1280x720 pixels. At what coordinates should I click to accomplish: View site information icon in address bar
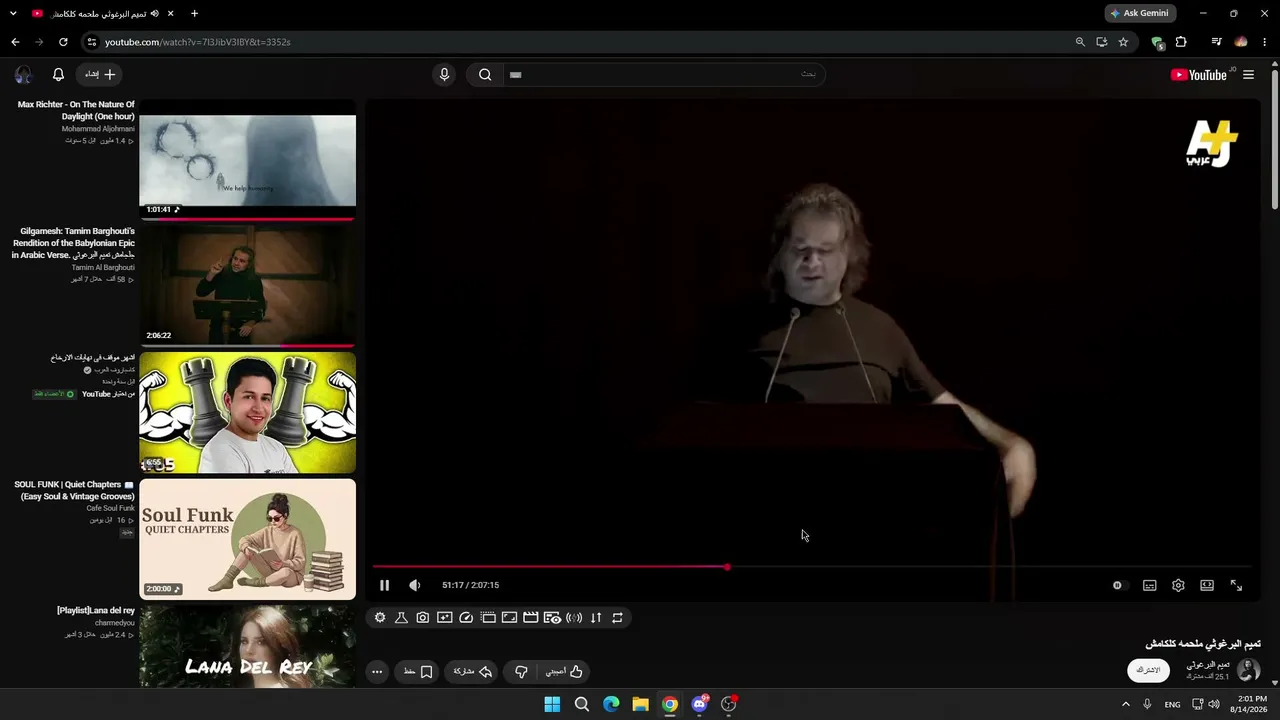click(x=91, y=42)
